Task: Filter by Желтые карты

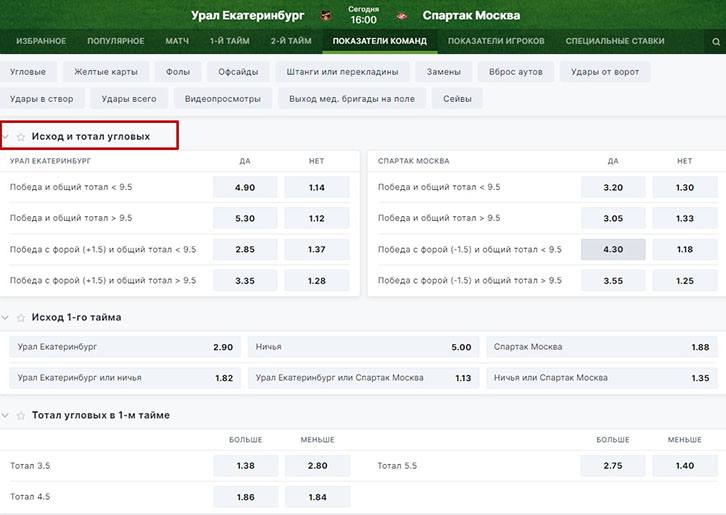Action: 106,72
